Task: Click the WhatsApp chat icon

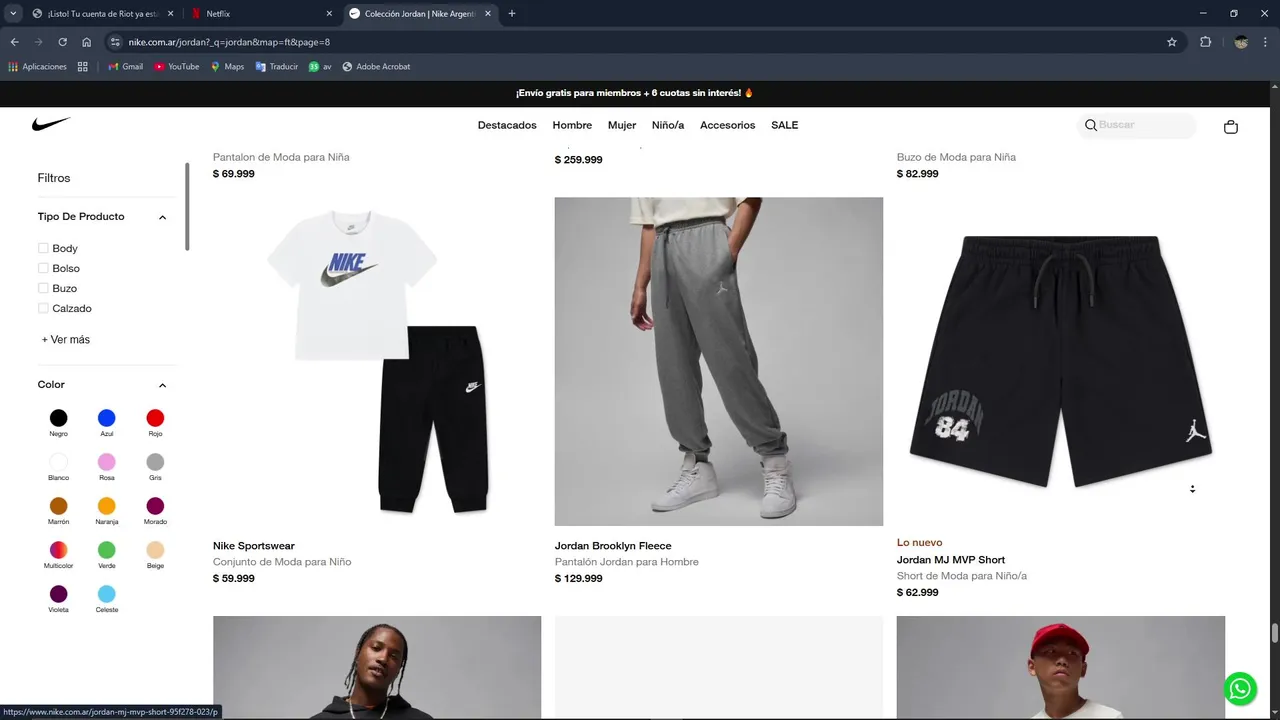Action: [1240, 689]
